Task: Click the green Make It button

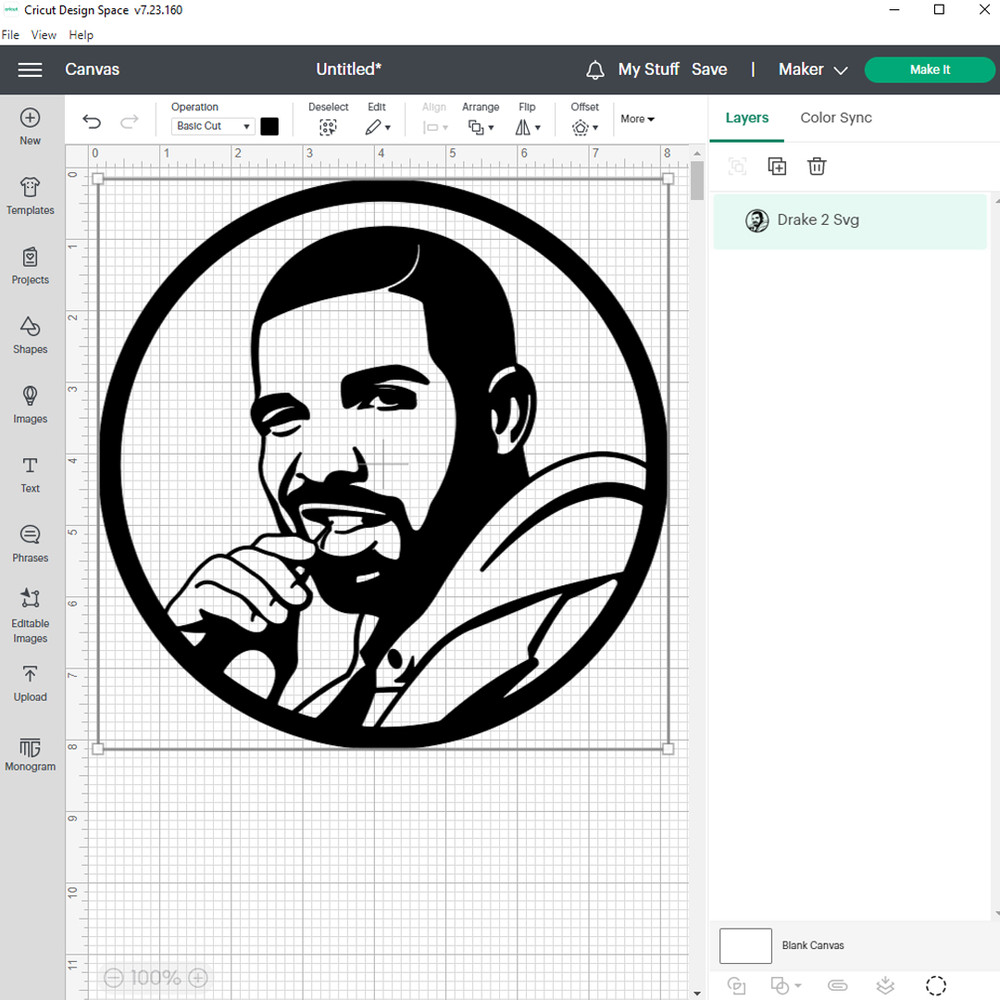Action: [929, 70]
